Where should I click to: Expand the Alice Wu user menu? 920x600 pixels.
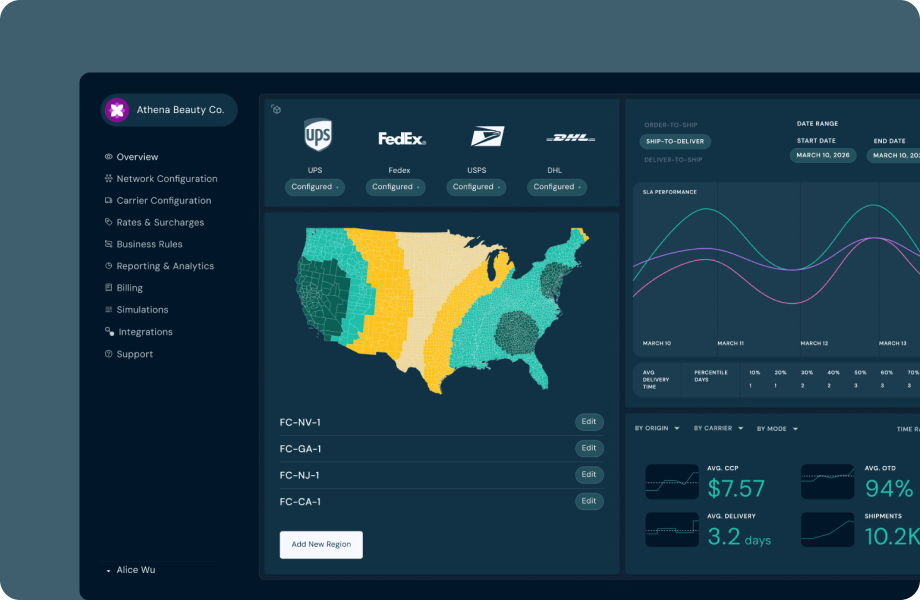tap(130, 570)
